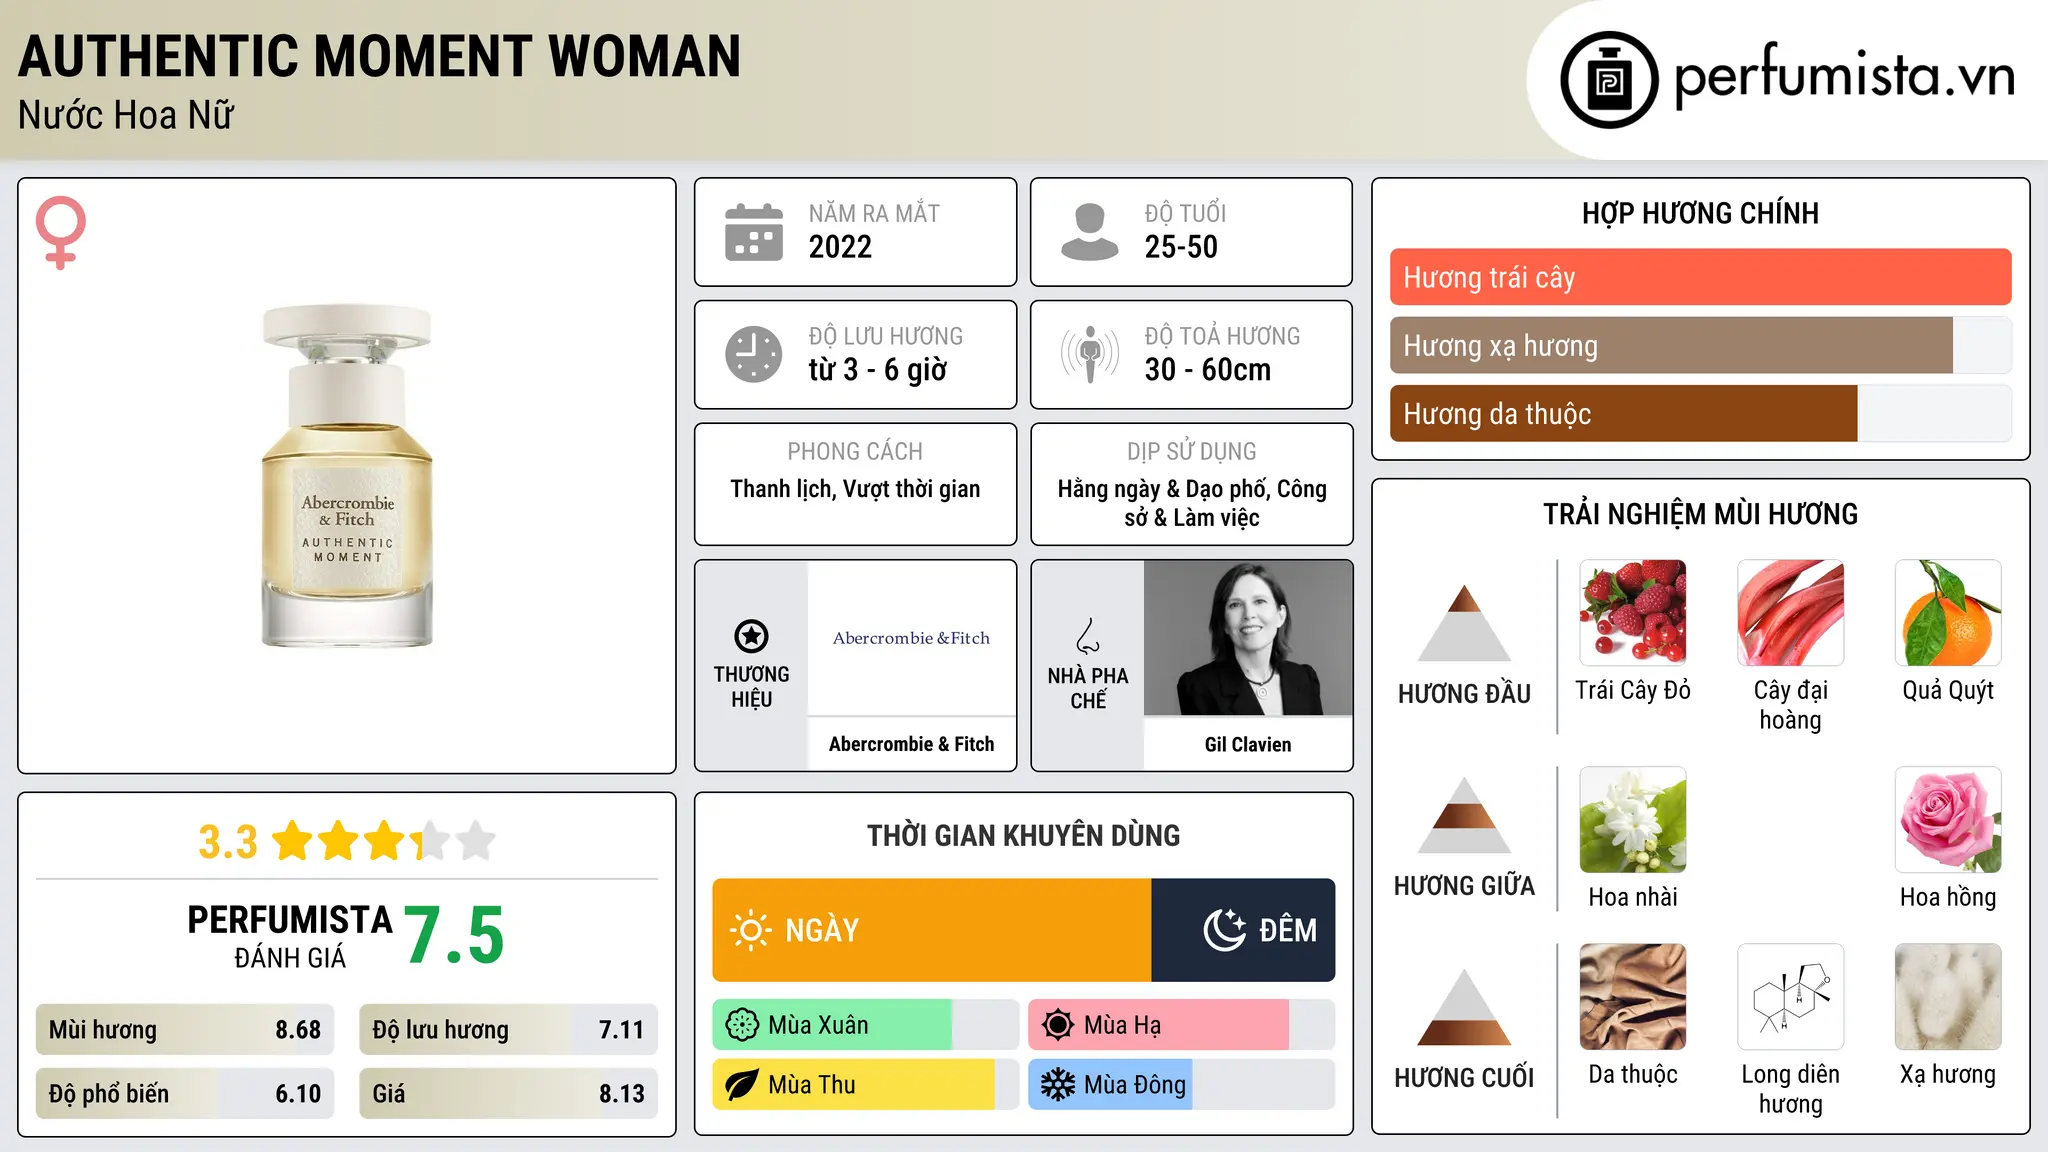
Task: Click the clock icon beside Độ lưu hương
Action: pyautogui.click(x=754, y=354)
